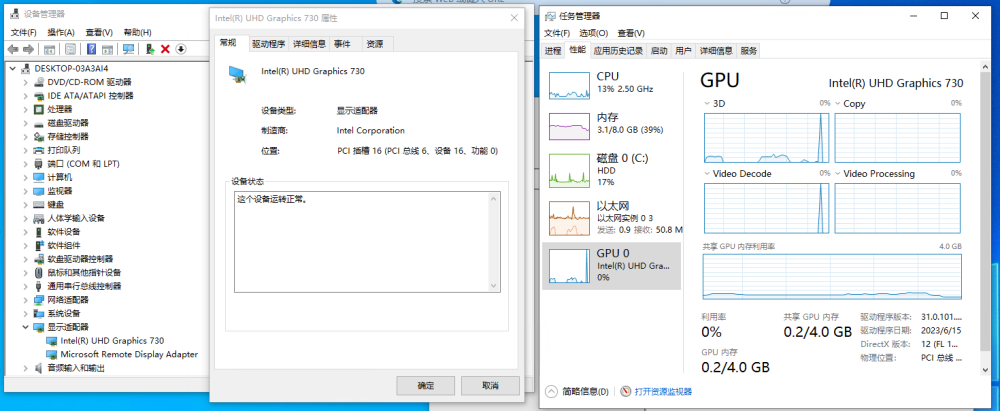Select the CPU performance graph thumbnail
1000x411 pixels.
tap(570, 86)
